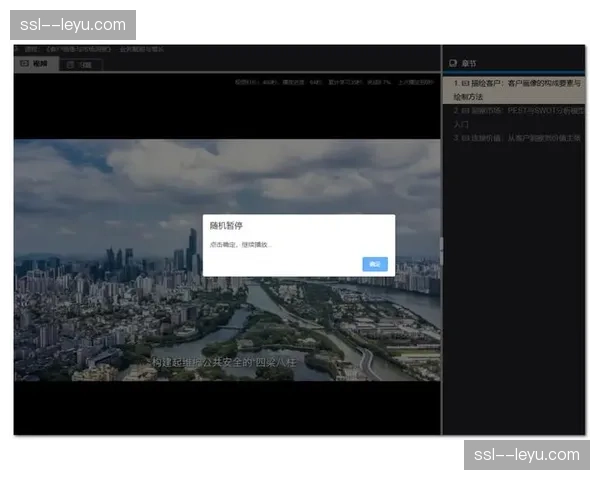
Task: Click the 章节 panel icon
Action: click(x=454, y=62)
